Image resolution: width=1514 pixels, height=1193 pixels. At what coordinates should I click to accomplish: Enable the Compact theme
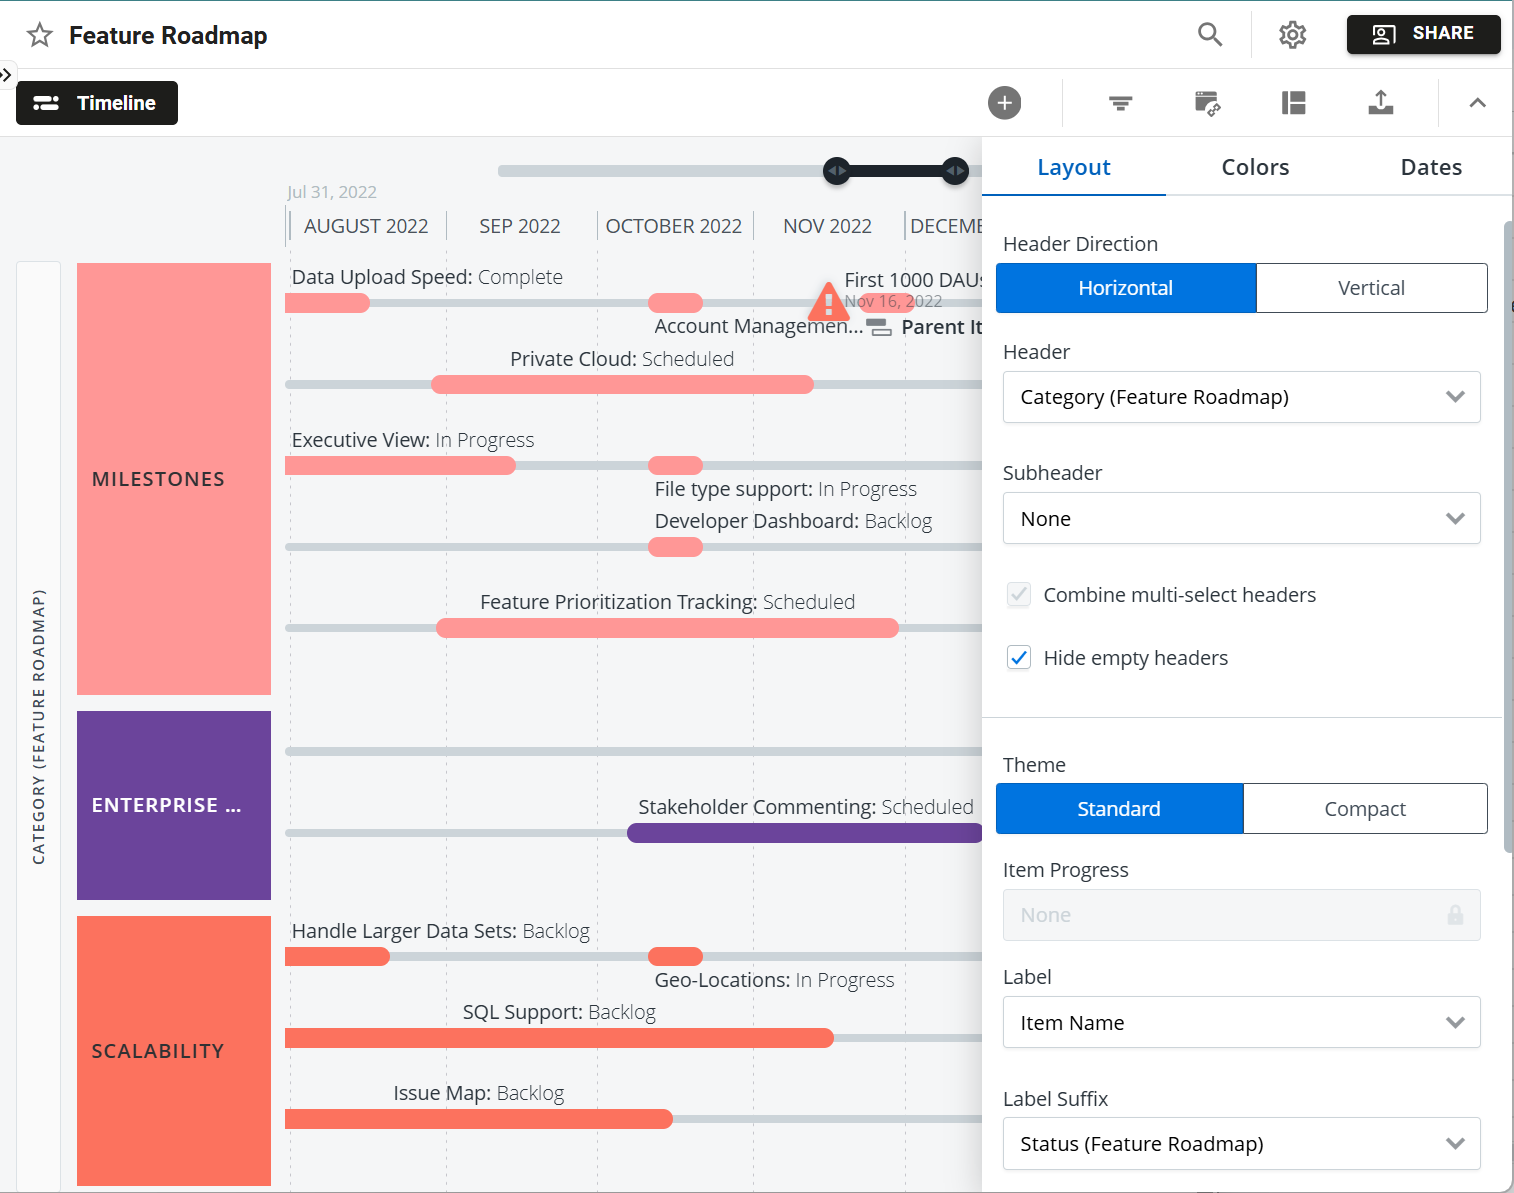[1365, 808]
